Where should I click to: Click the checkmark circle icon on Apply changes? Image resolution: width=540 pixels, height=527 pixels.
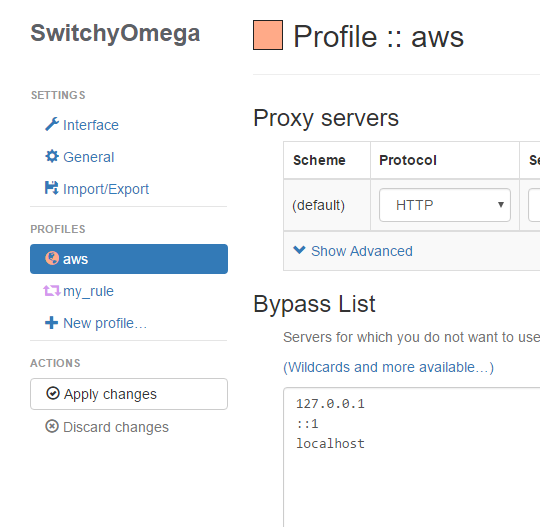(x=53, y=393)
